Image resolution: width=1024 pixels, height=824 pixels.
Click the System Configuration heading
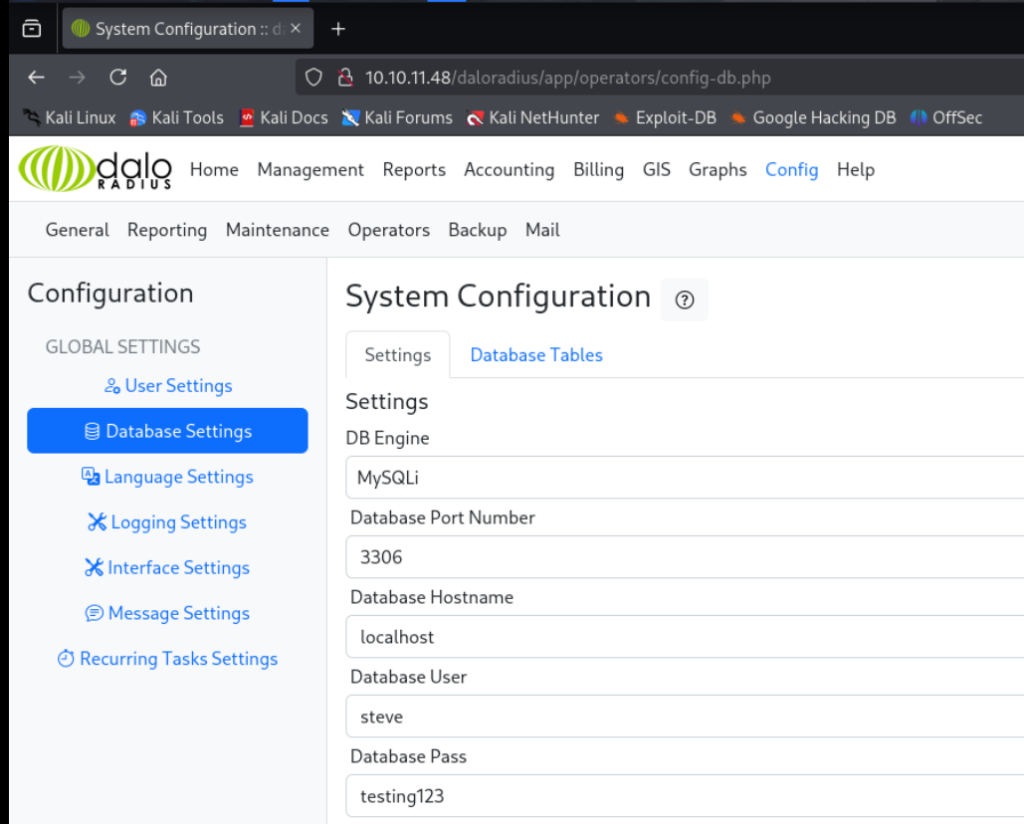(498, 296)
